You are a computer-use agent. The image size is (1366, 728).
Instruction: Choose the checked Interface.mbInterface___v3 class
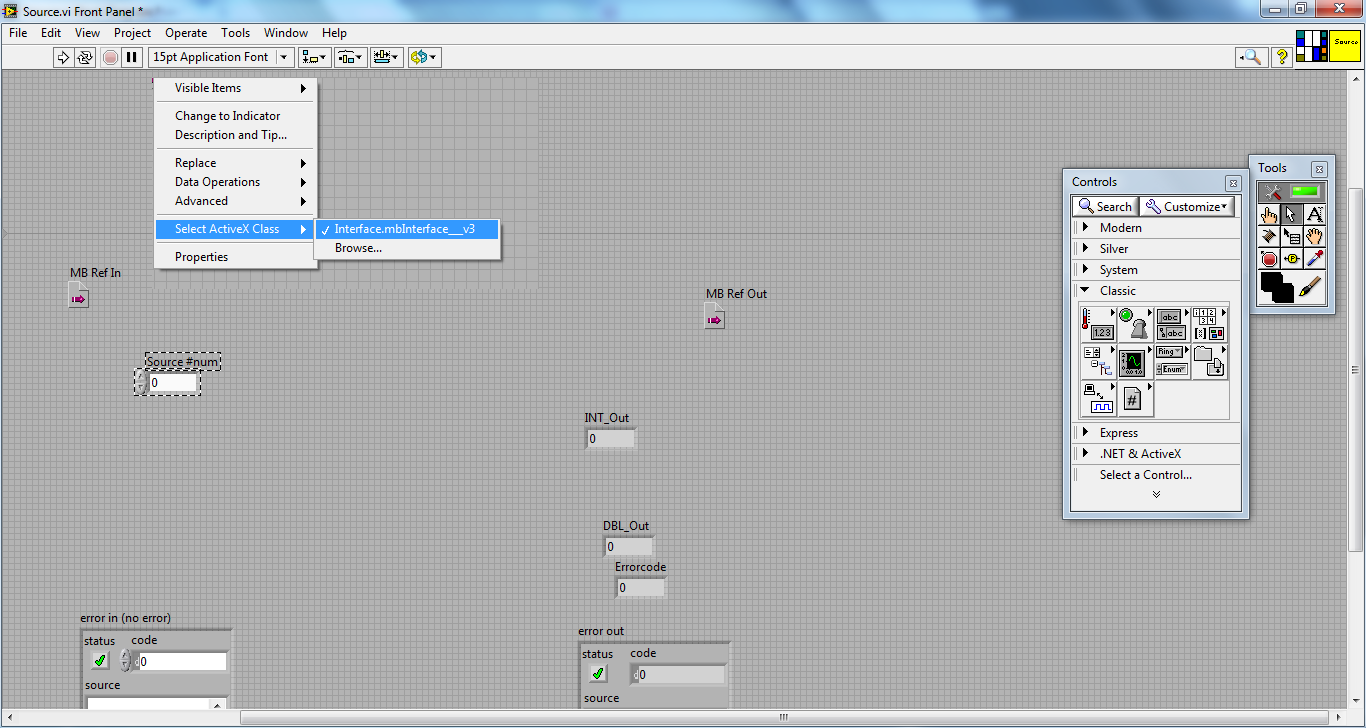pos(407,229)
